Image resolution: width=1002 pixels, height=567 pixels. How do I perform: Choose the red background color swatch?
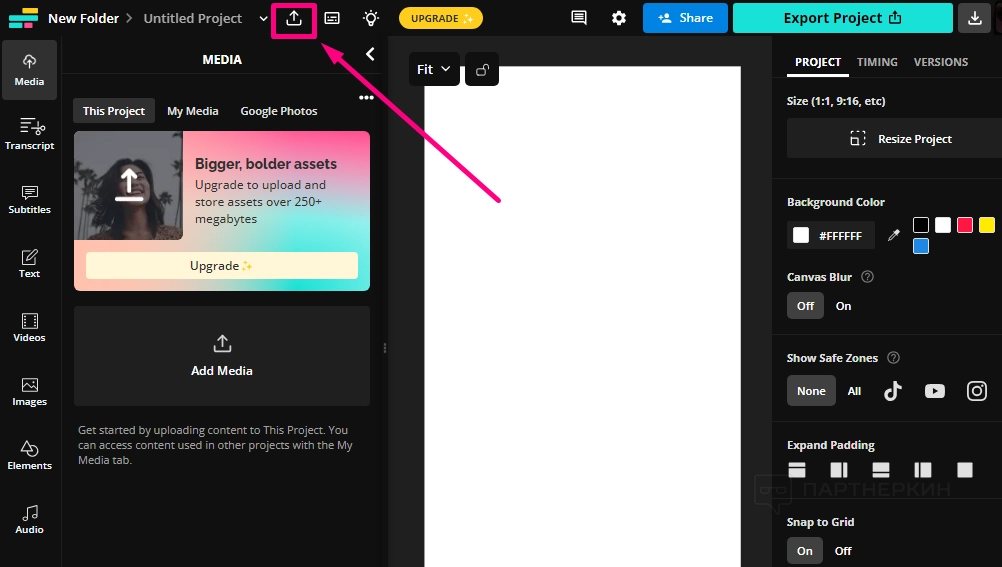pyautogui.click(x=965, y=225)
